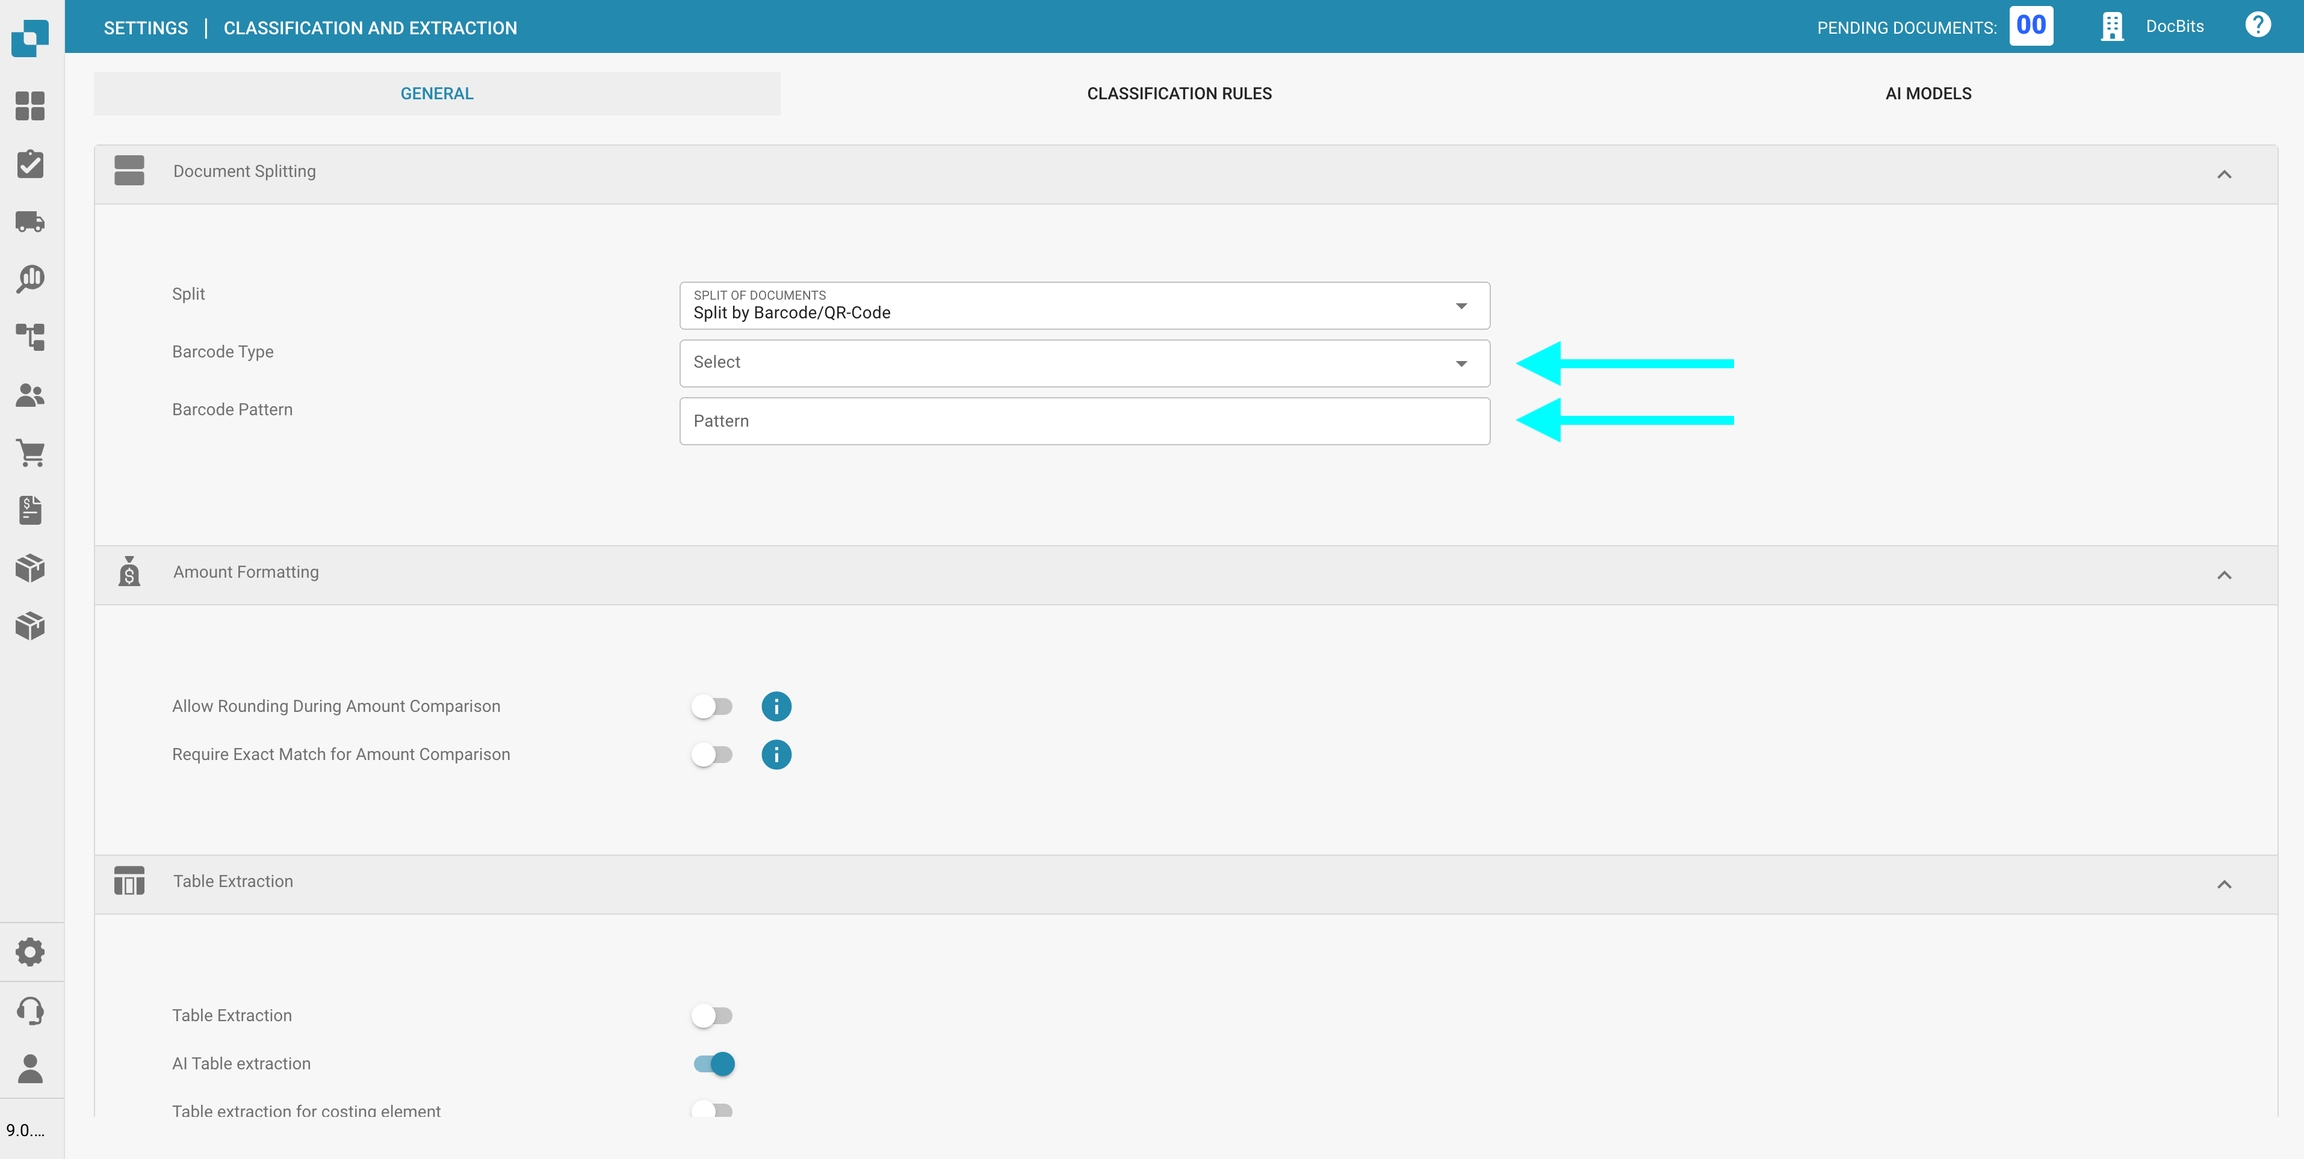Click the Settings breadcrumb link
Screen dimensions: 2304x1159
pyautogui.click(x=146, y=28)
